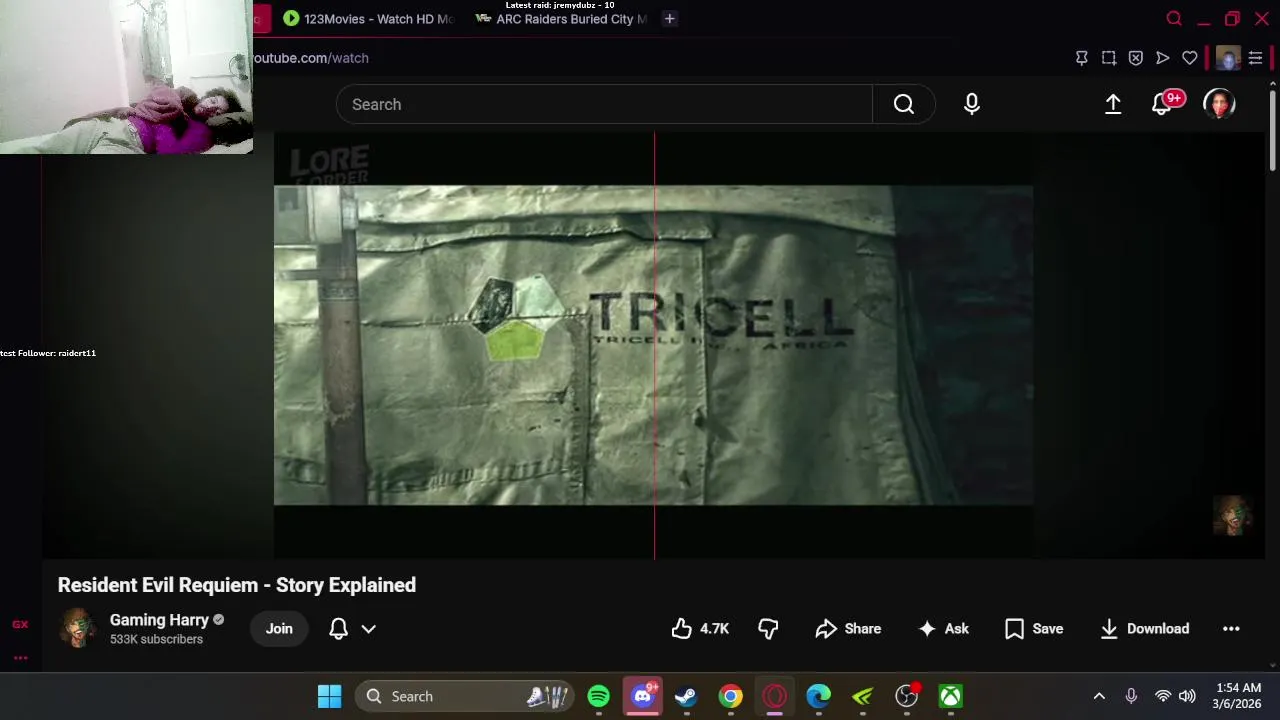Open the Opera browser profile picture
1280x720 pixels.
click(1229, 58)
